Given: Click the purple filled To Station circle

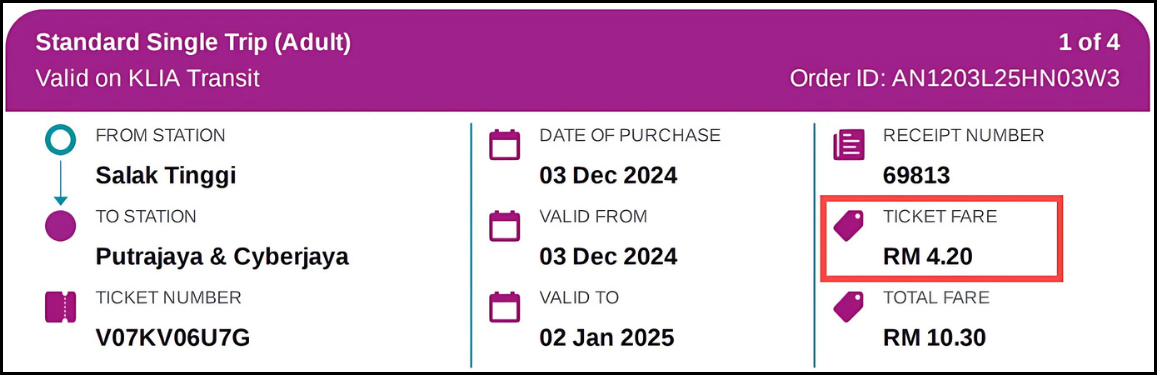Looking at the screenshot, I should tap(61, 226).
